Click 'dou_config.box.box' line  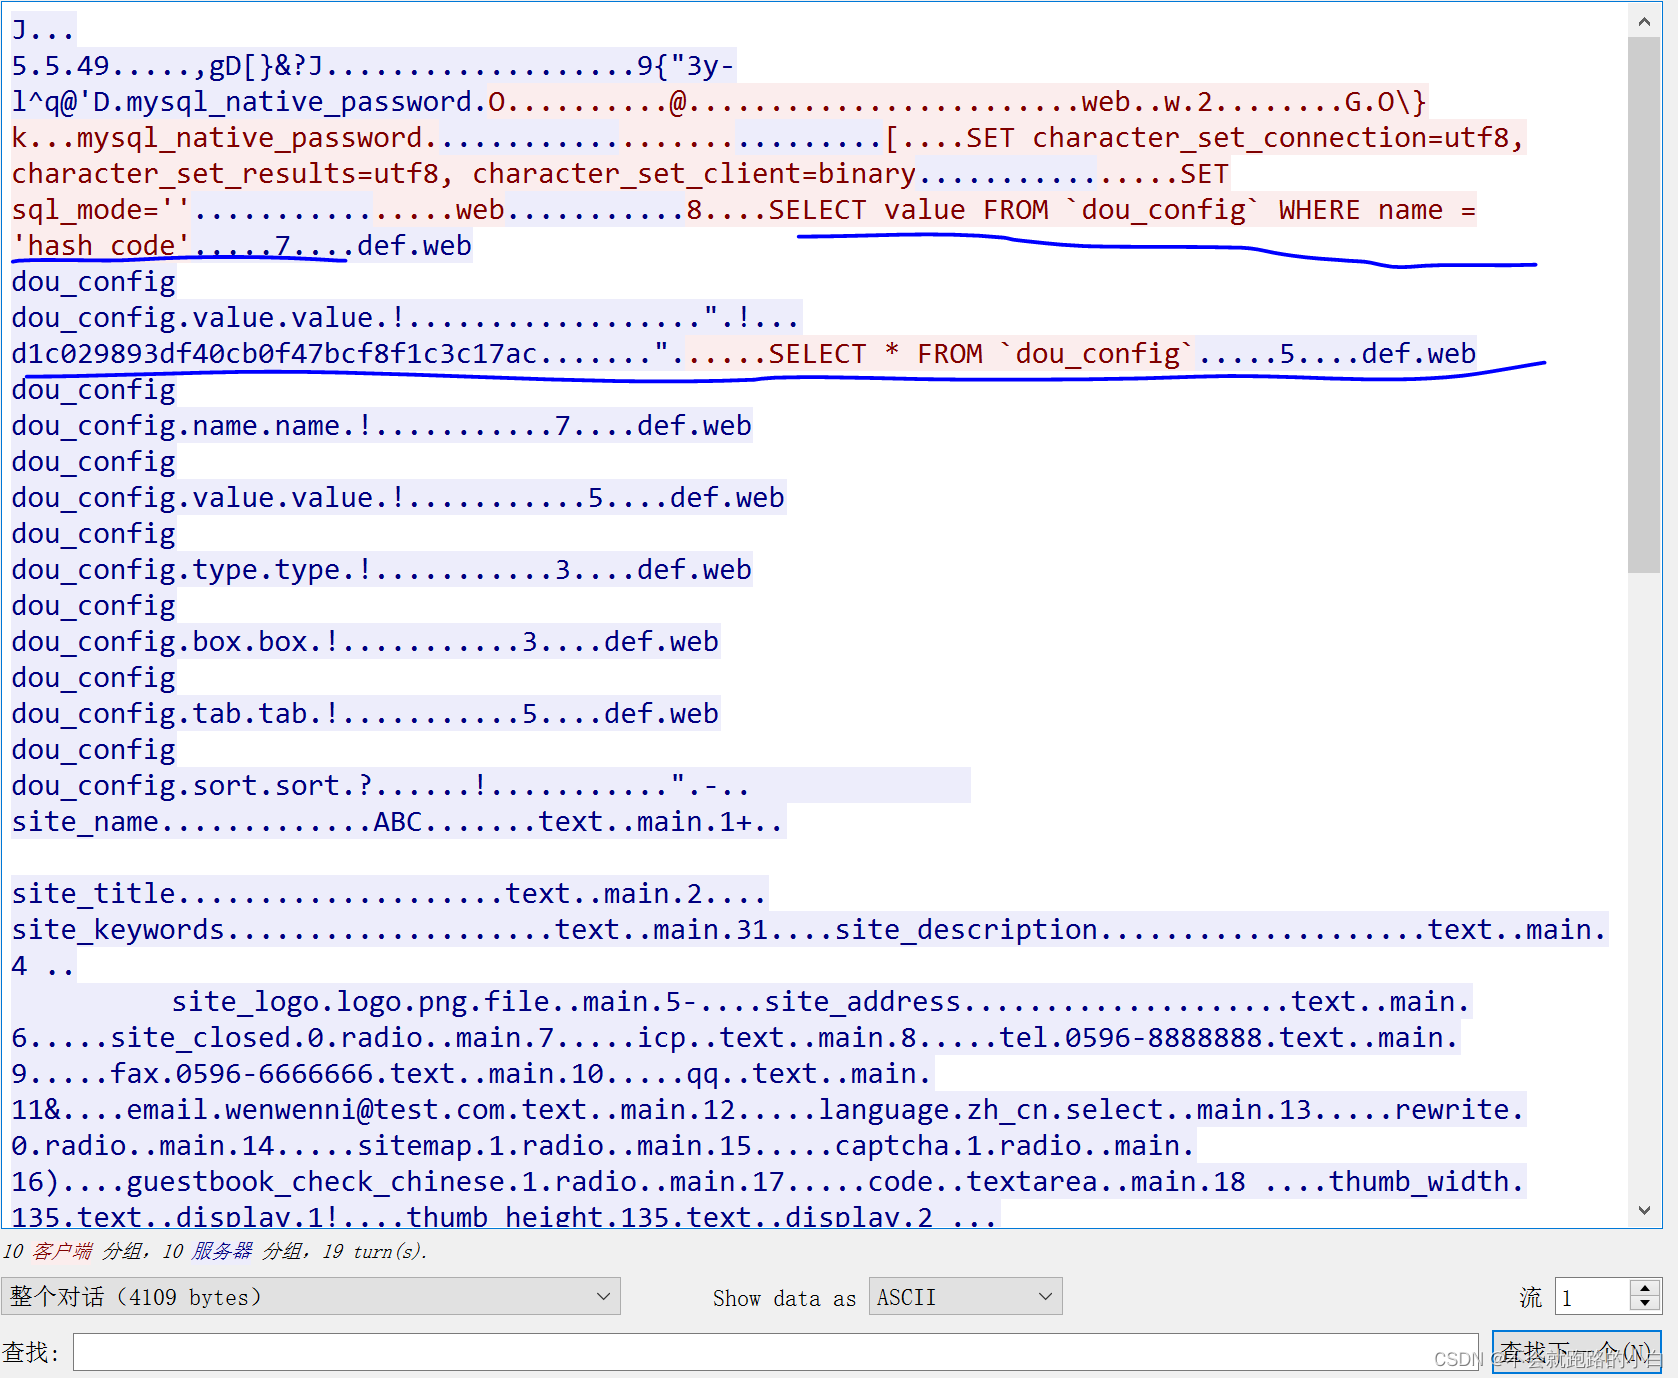pos(365,642)
